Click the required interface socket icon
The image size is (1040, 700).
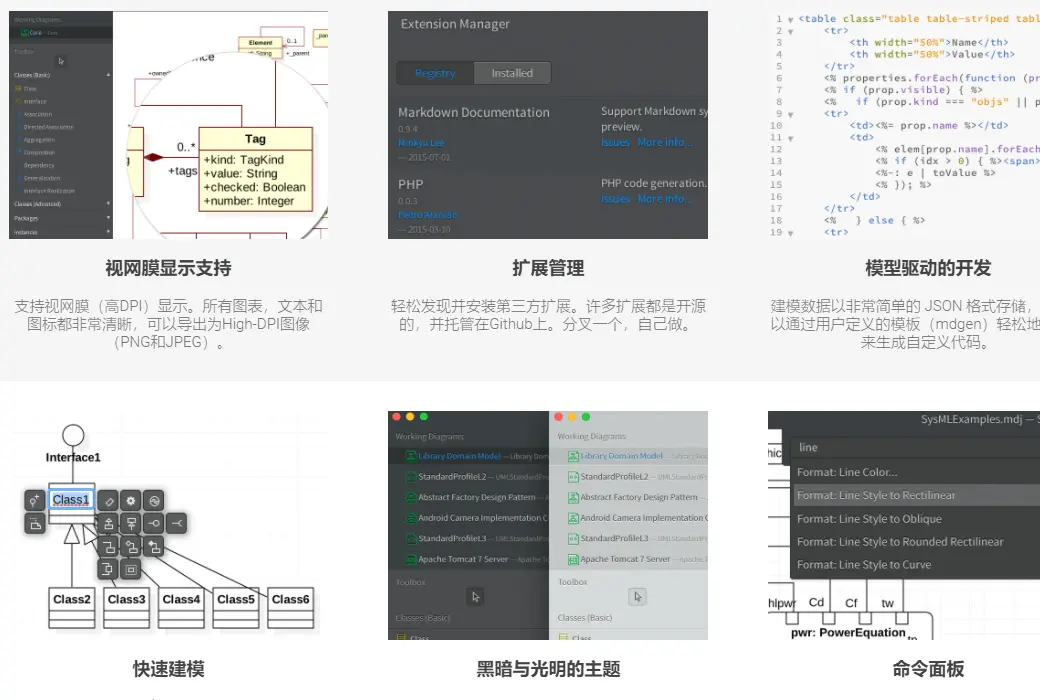click(x=176, y=524)
